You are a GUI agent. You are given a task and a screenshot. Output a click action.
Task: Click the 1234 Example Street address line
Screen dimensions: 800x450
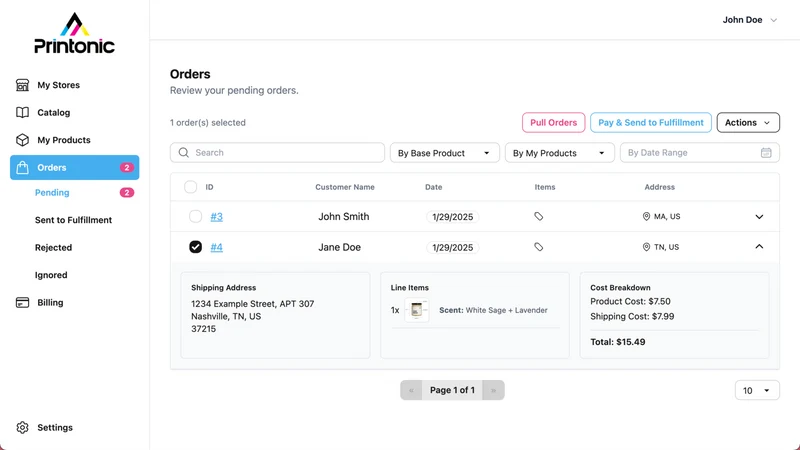point(253,304)
